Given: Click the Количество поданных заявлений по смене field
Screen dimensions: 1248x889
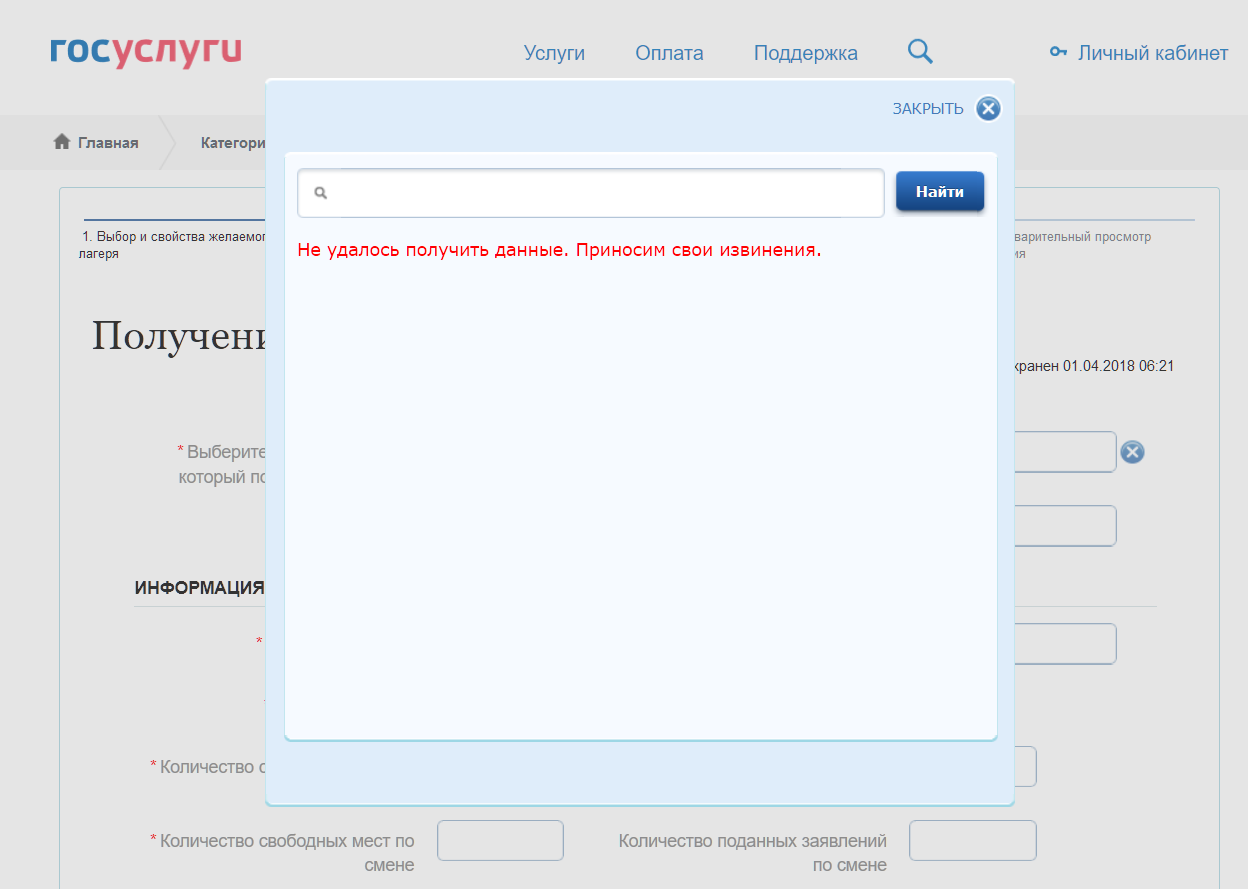Looking at the screenshot, I should click(972, 841).
